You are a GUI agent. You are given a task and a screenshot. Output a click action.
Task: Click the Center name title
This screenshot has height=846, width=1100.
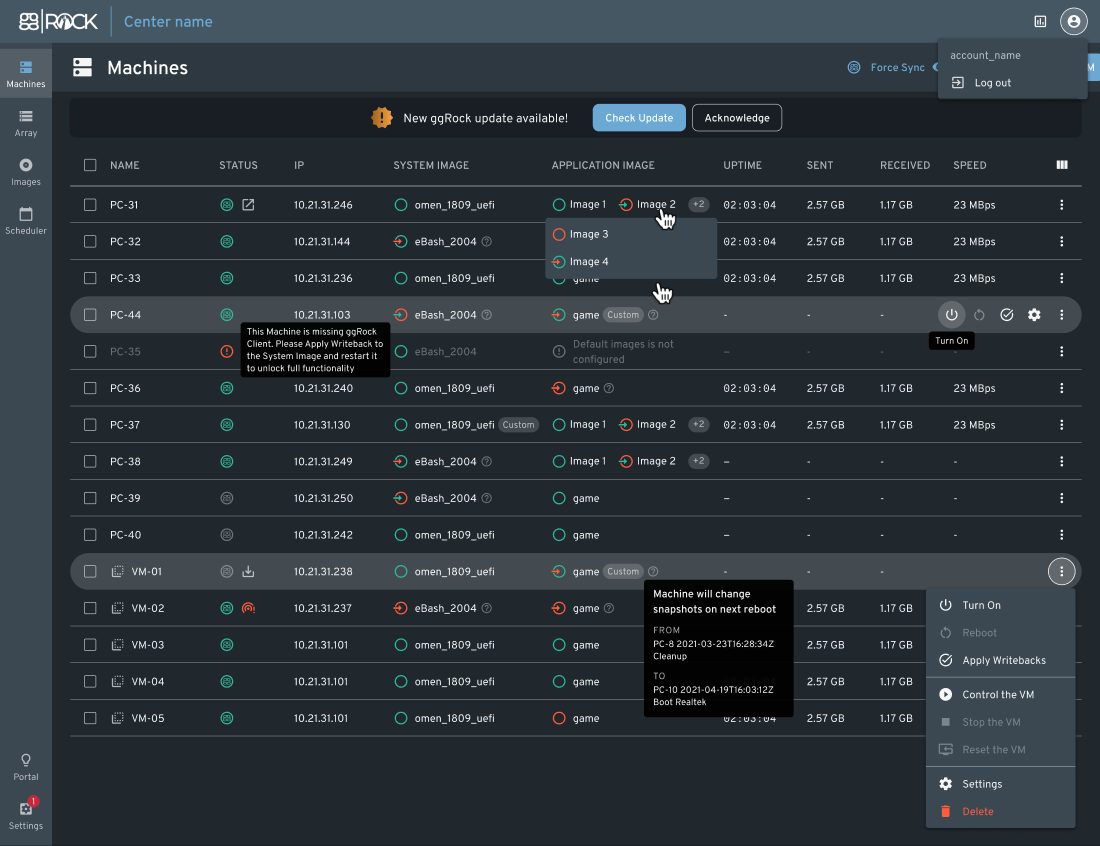click(x=168, y=22)
